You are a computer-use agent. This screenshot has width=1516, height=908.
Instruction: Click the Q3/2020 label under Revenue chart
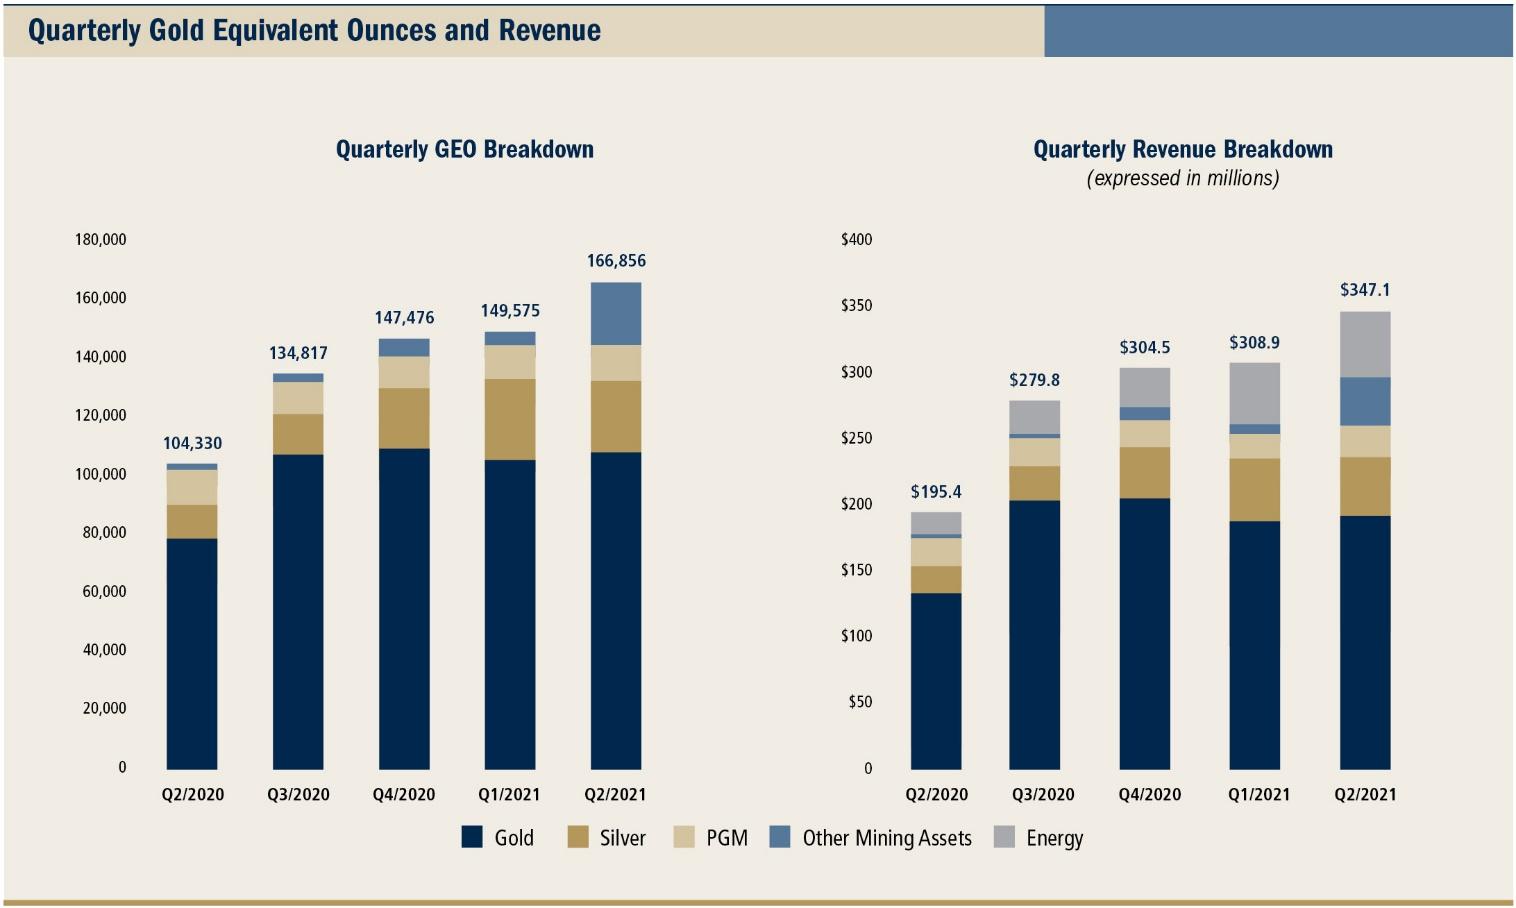coord(1043,794)
